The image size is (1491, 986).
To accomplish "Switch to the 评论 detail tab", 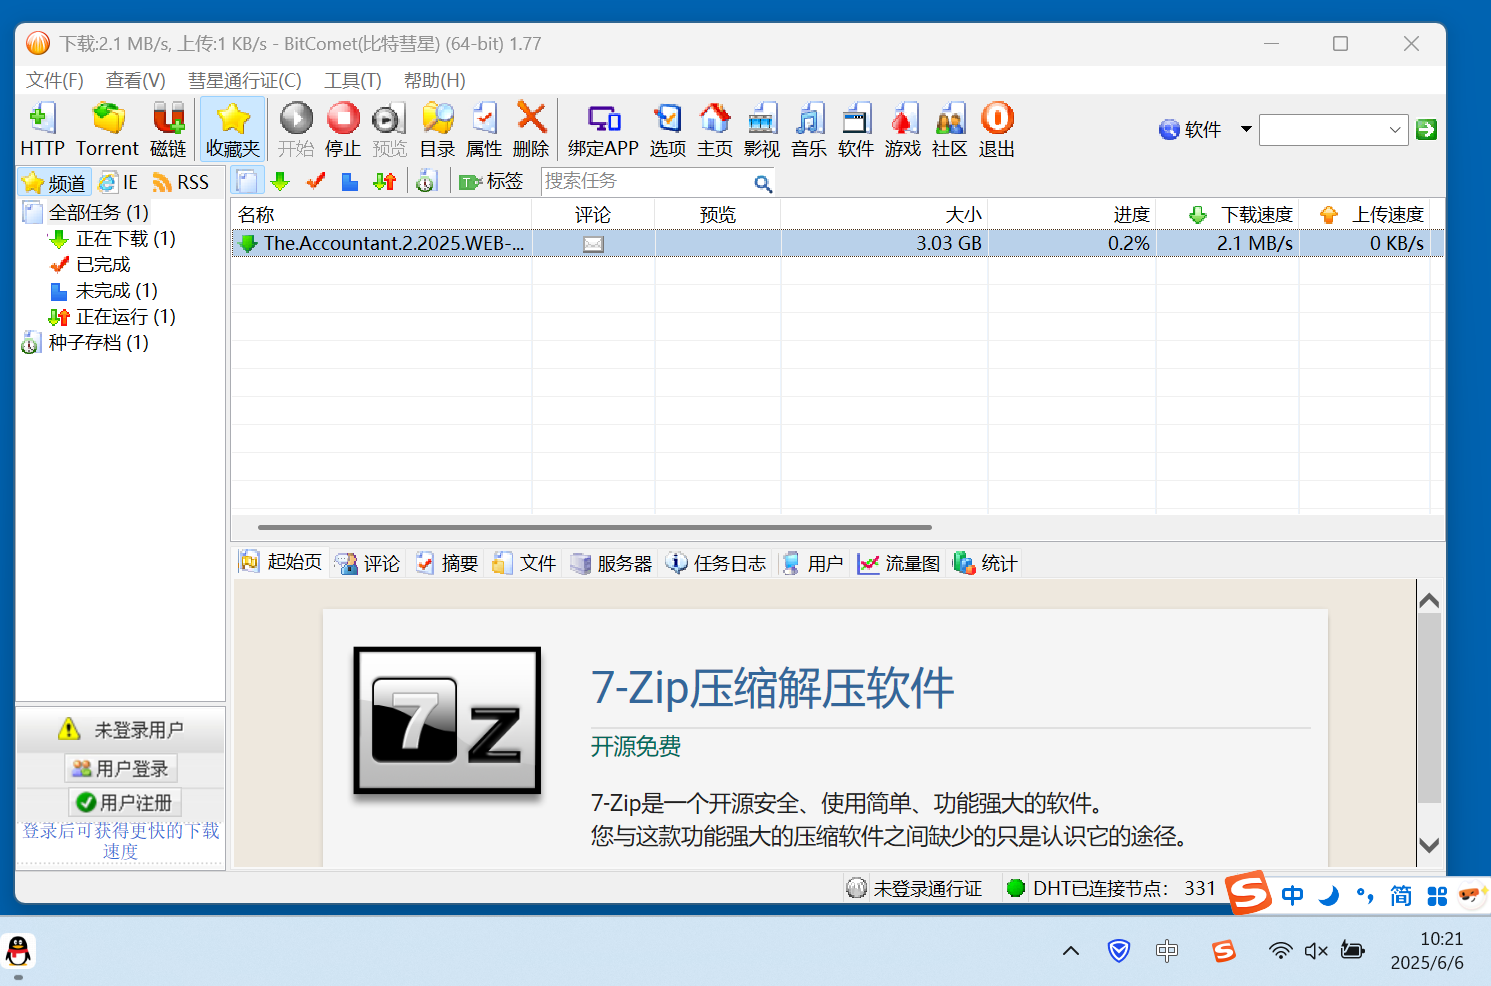I will (367, 563).
